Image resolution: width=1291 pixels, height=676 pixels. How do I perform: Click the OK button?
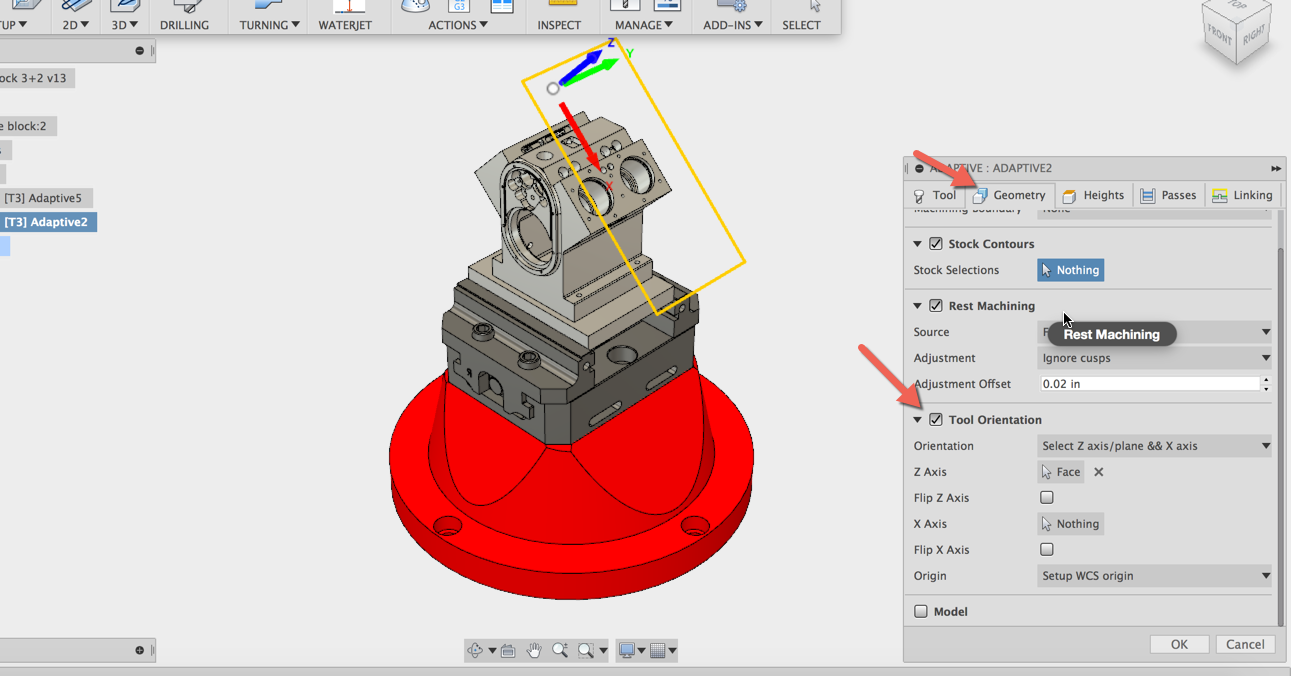(x=1178, y=643)
